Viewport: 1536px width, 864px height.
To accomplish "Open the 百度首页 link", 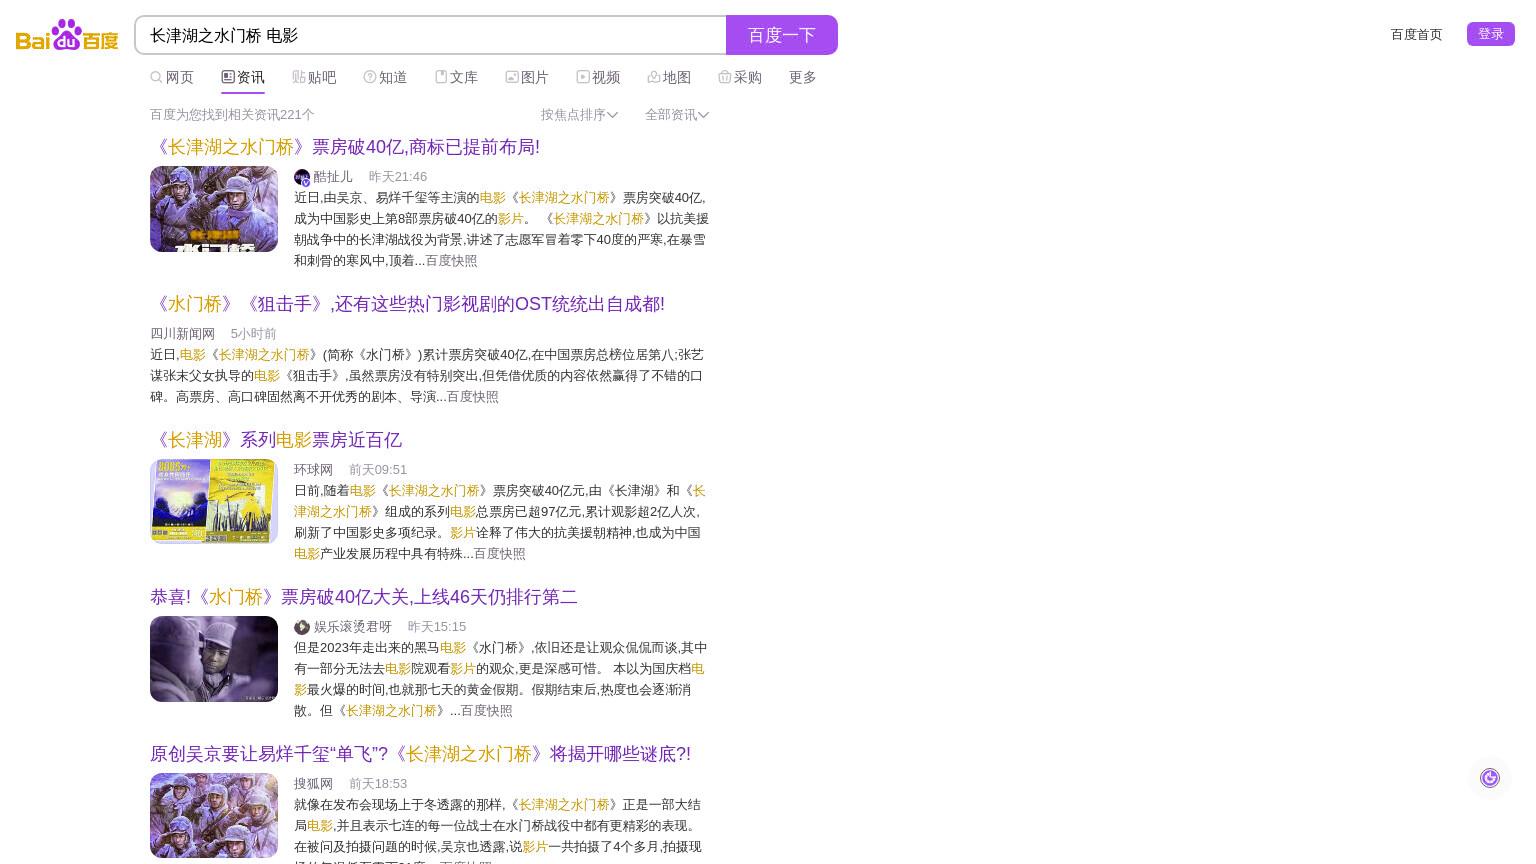I will coord(1416,34).
